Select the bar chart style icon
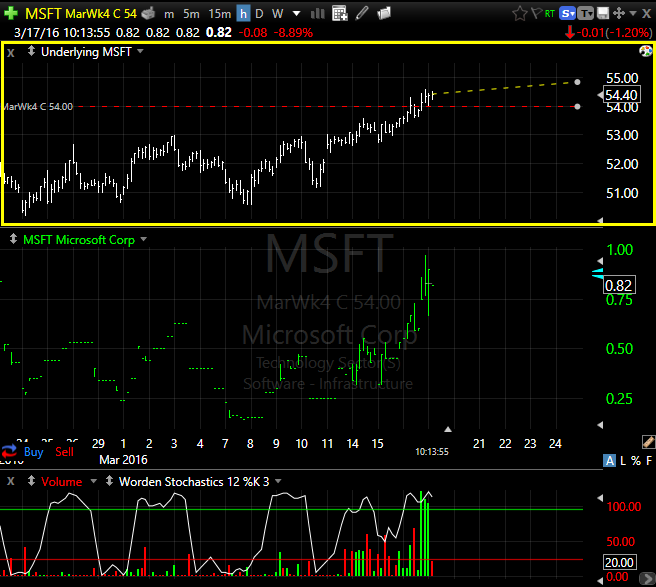656x587 pixels. [x=318, y=14]
